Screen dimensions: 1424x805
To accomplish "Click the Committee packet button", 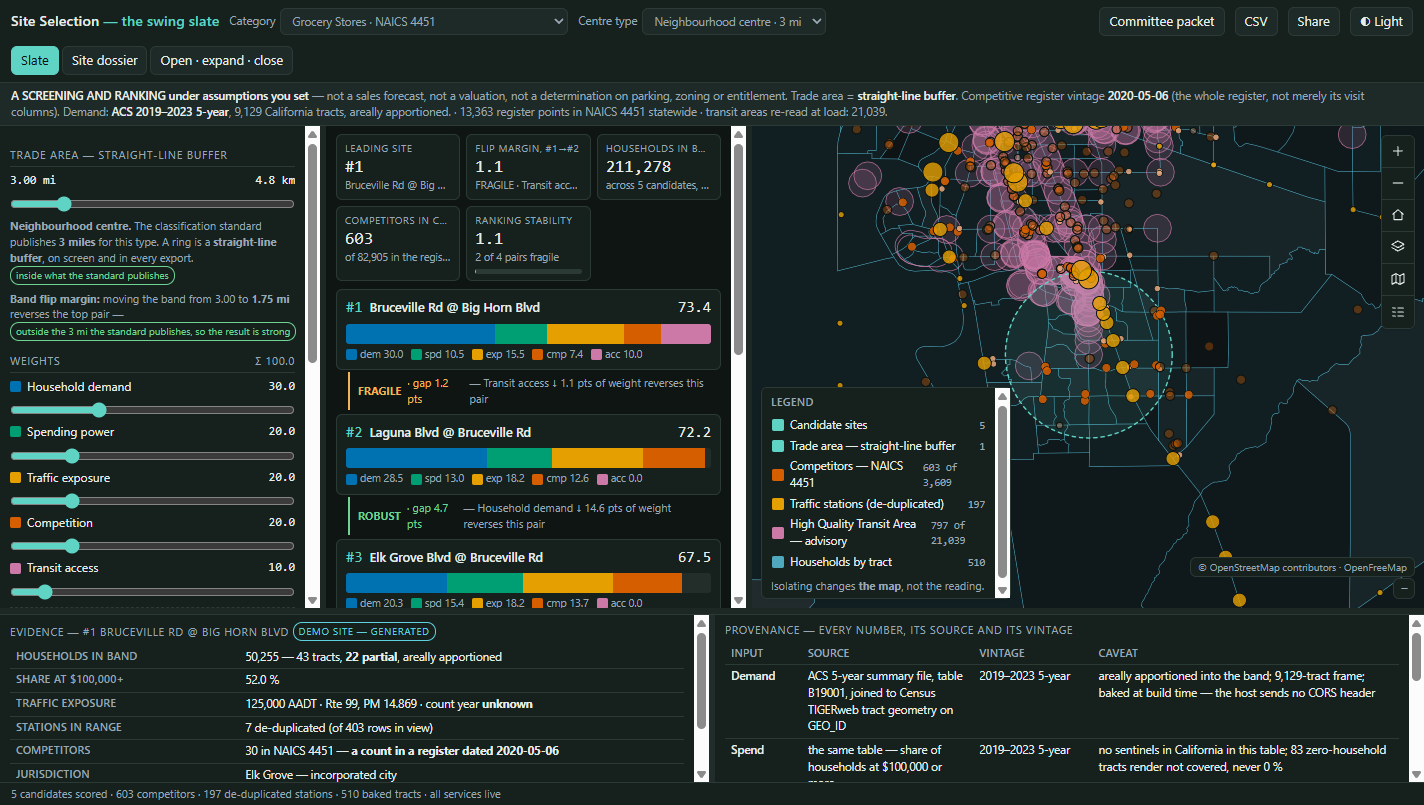I will [x=1162, y=21].
